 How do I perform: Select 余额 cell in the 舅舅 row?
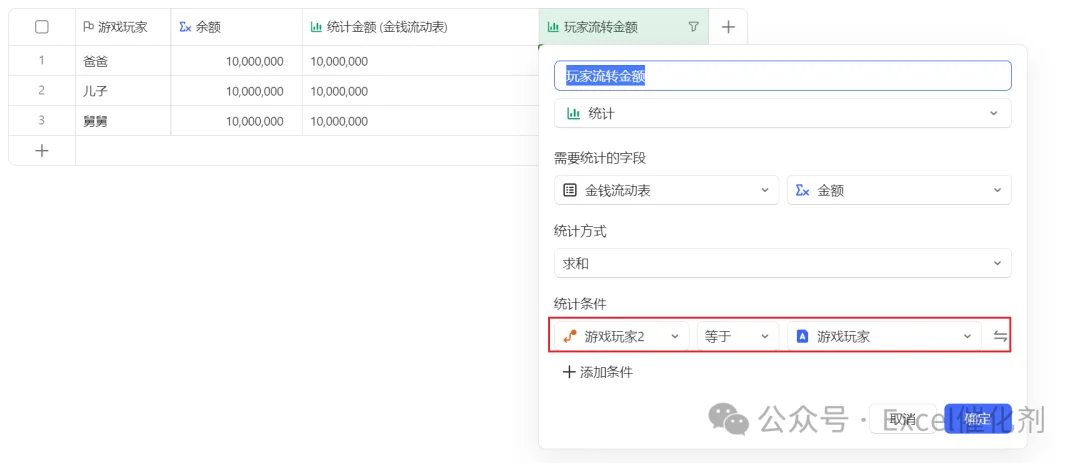click(236, 121)
